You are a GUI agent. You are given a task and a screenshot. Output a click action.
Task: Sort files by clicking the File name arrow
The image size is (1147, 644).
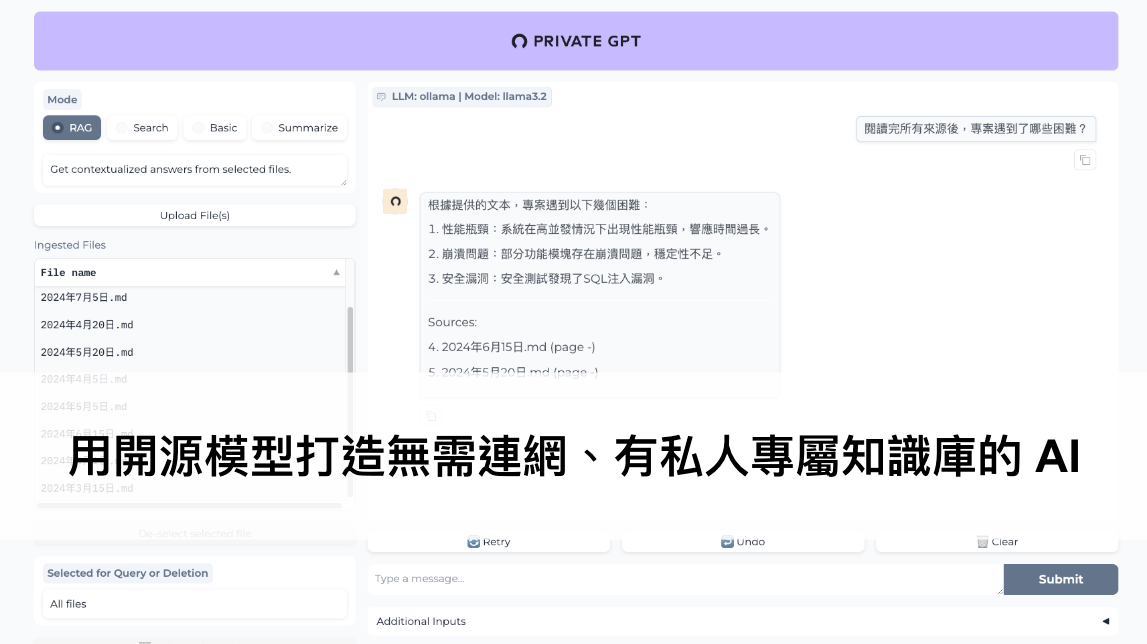(x=336, y=272)
